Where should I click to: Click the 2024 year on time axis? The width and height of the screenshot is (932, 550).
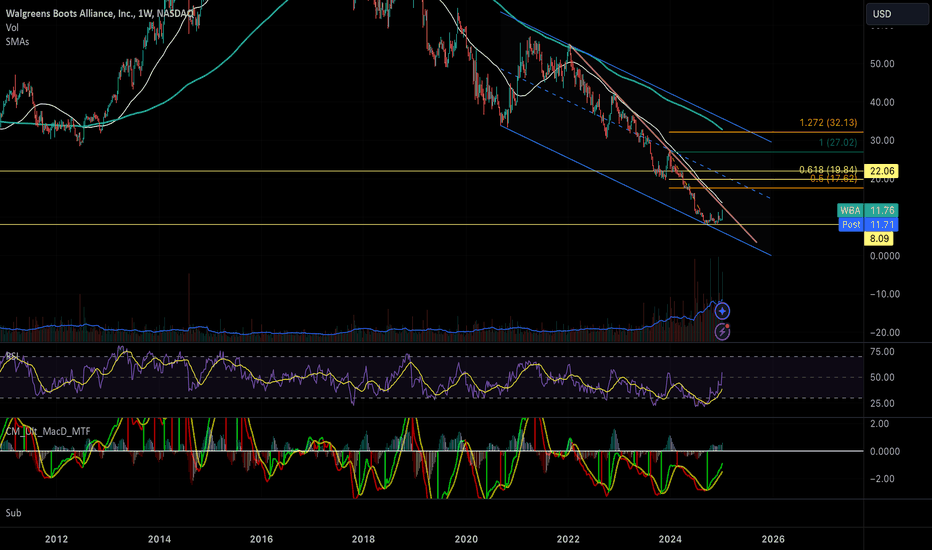point(670,539)
